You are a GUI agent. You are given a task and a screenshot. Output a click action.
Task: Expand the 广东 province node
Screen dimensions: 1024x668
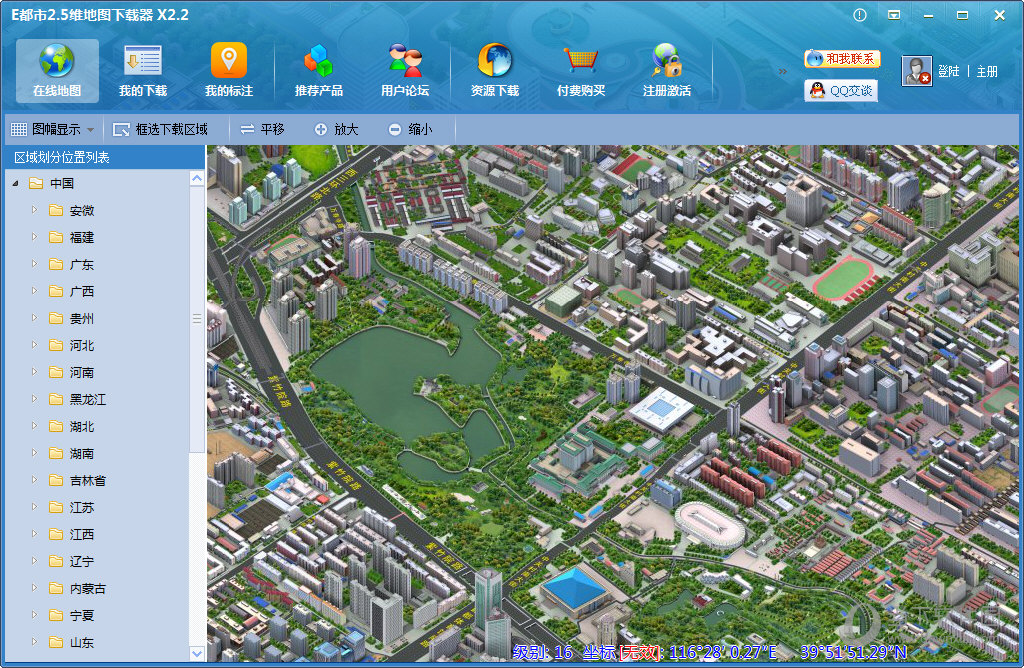[x=34, y=264]
